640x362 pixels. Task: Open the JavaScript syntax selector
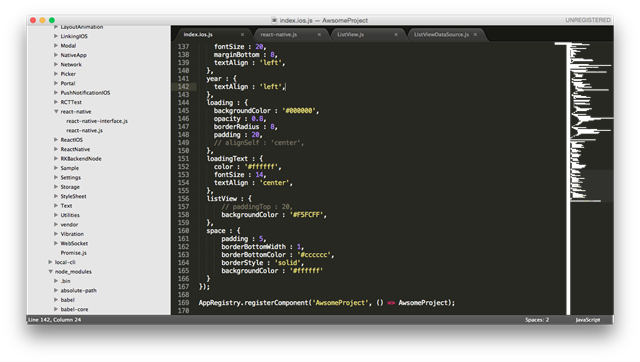(x=588, y=320)
